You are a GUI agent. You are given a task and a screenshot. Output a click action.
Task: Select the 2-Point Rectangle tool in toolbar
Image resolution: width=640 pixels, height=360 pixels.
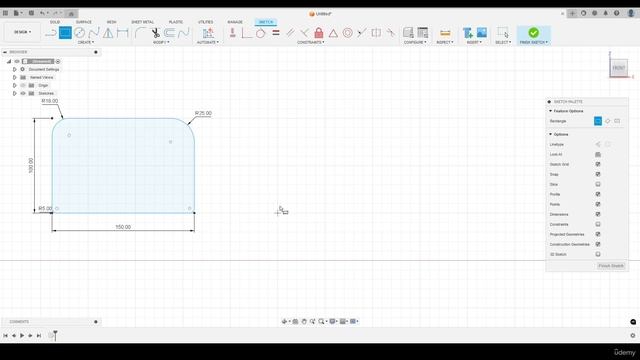coord(65,33)
